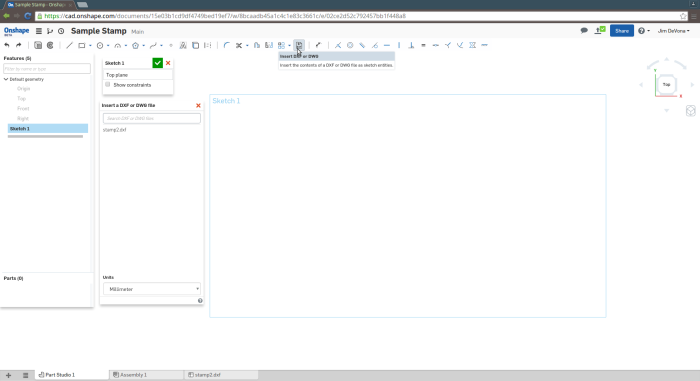Open the hamburger document menu

39,31
